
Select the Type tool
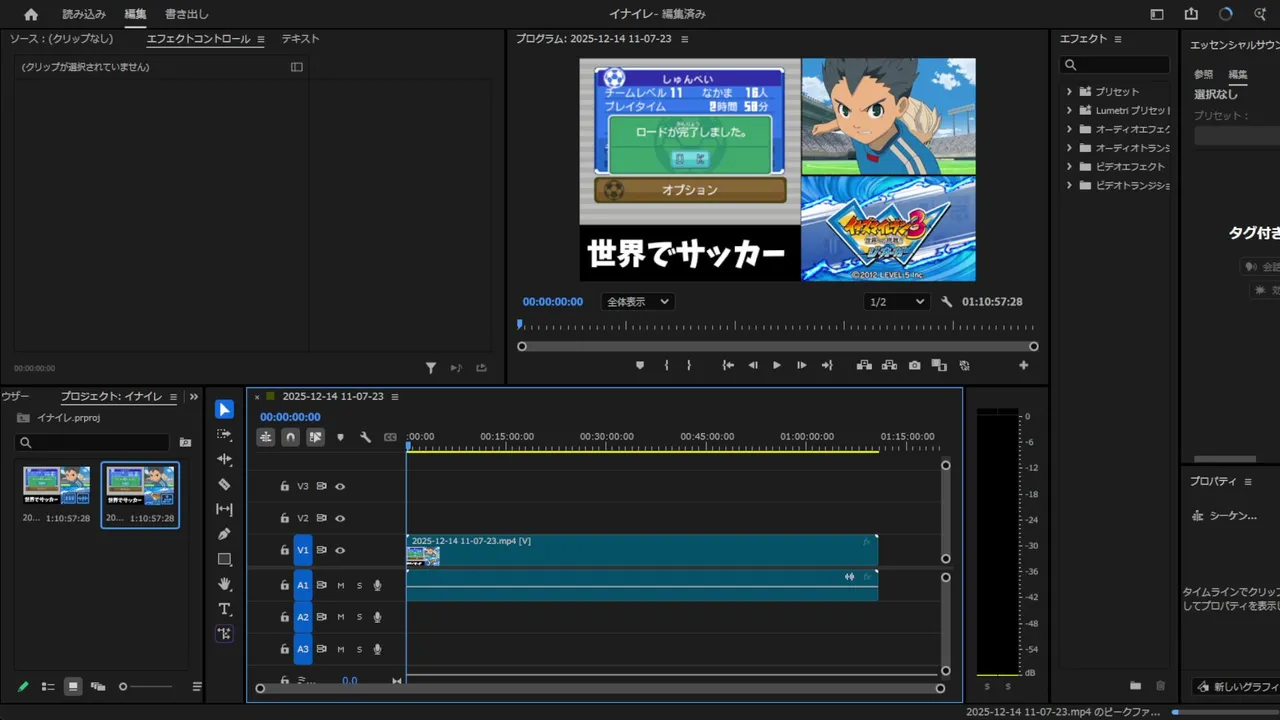click(224, 609)
